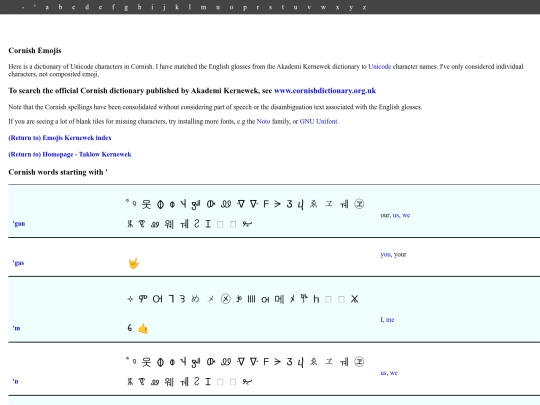The height and width of the screenshot is (405, 540).
Task: Click the number 6 glyph in 'm row
Action: pos(129,328)
